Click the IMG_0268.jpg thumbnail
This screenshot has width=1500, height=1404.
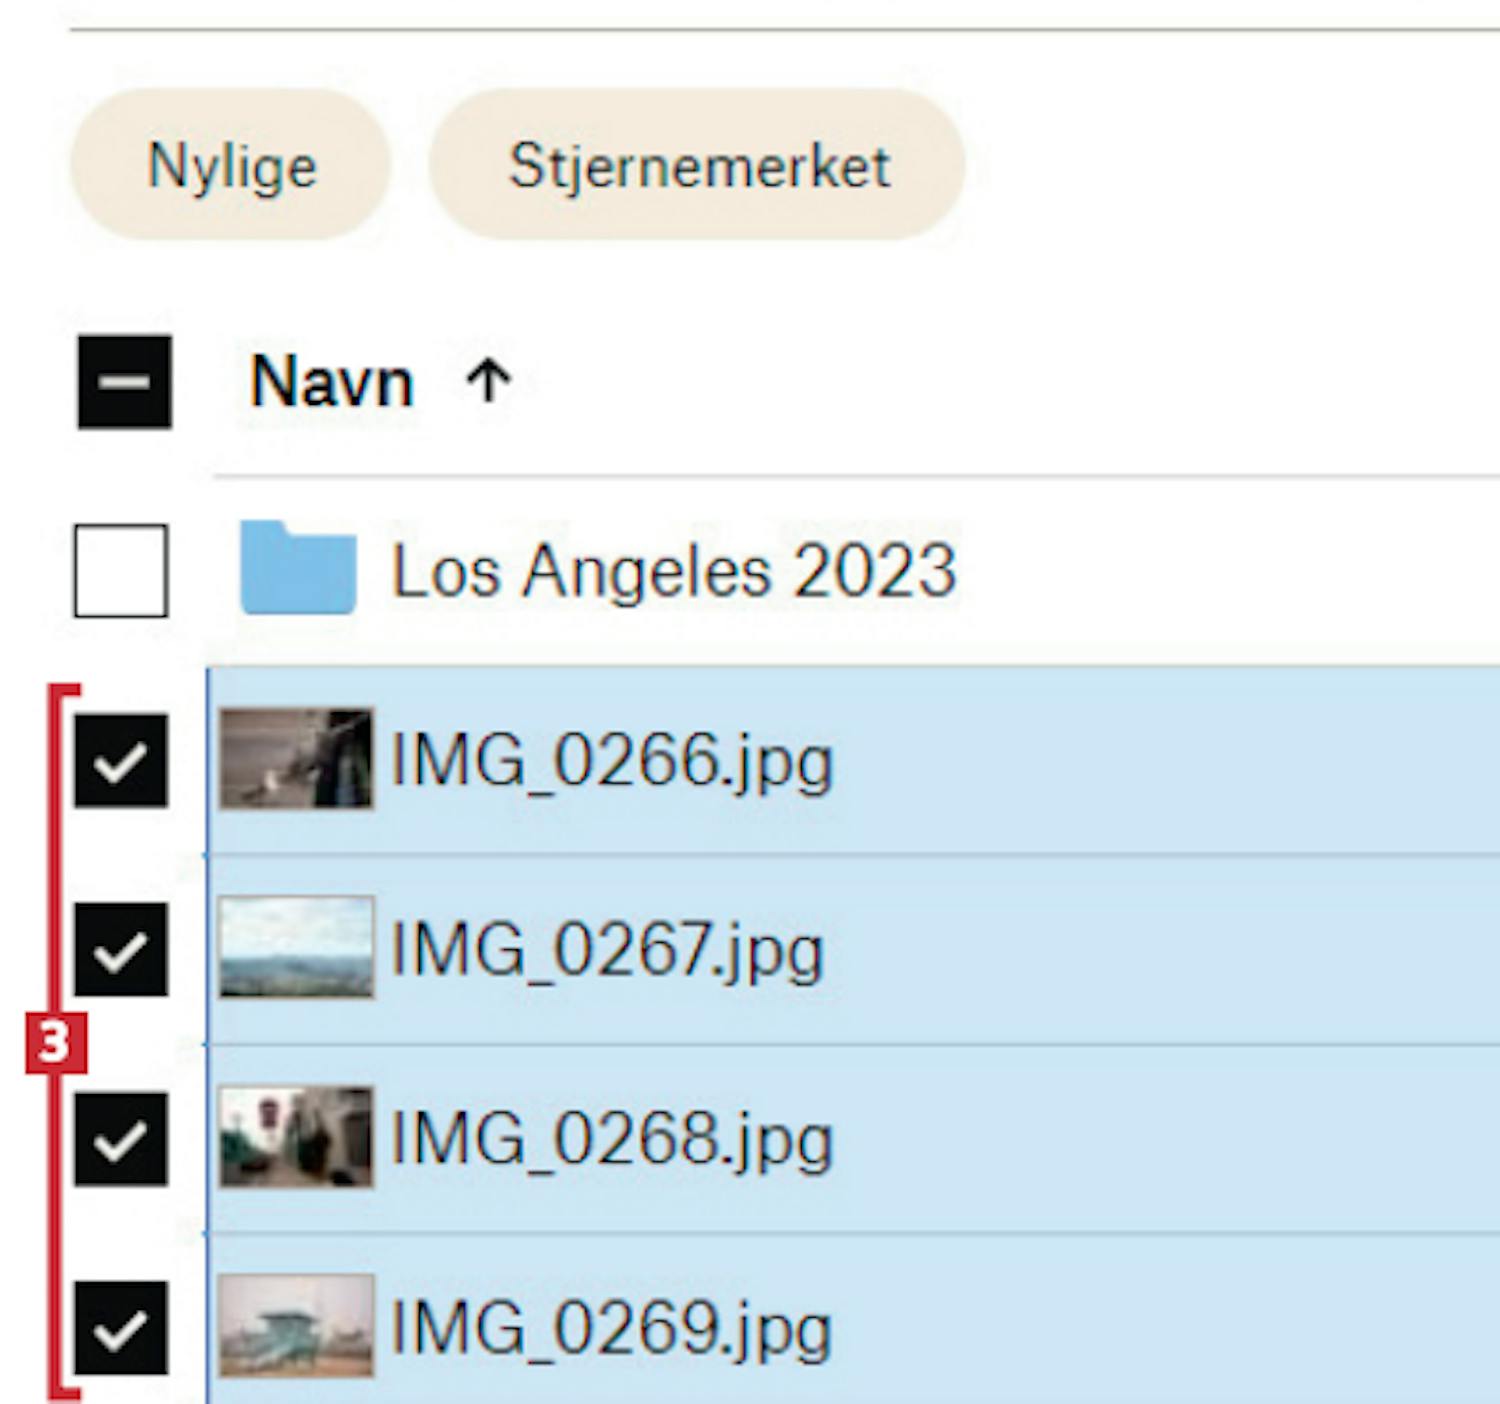coord(296,1137)
